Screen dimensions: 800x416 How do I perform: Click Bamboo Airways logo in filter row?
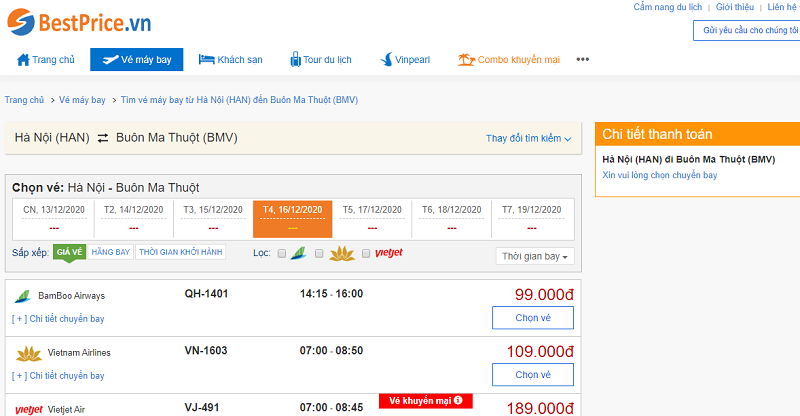pyautogui.click(x=298, y=253)
